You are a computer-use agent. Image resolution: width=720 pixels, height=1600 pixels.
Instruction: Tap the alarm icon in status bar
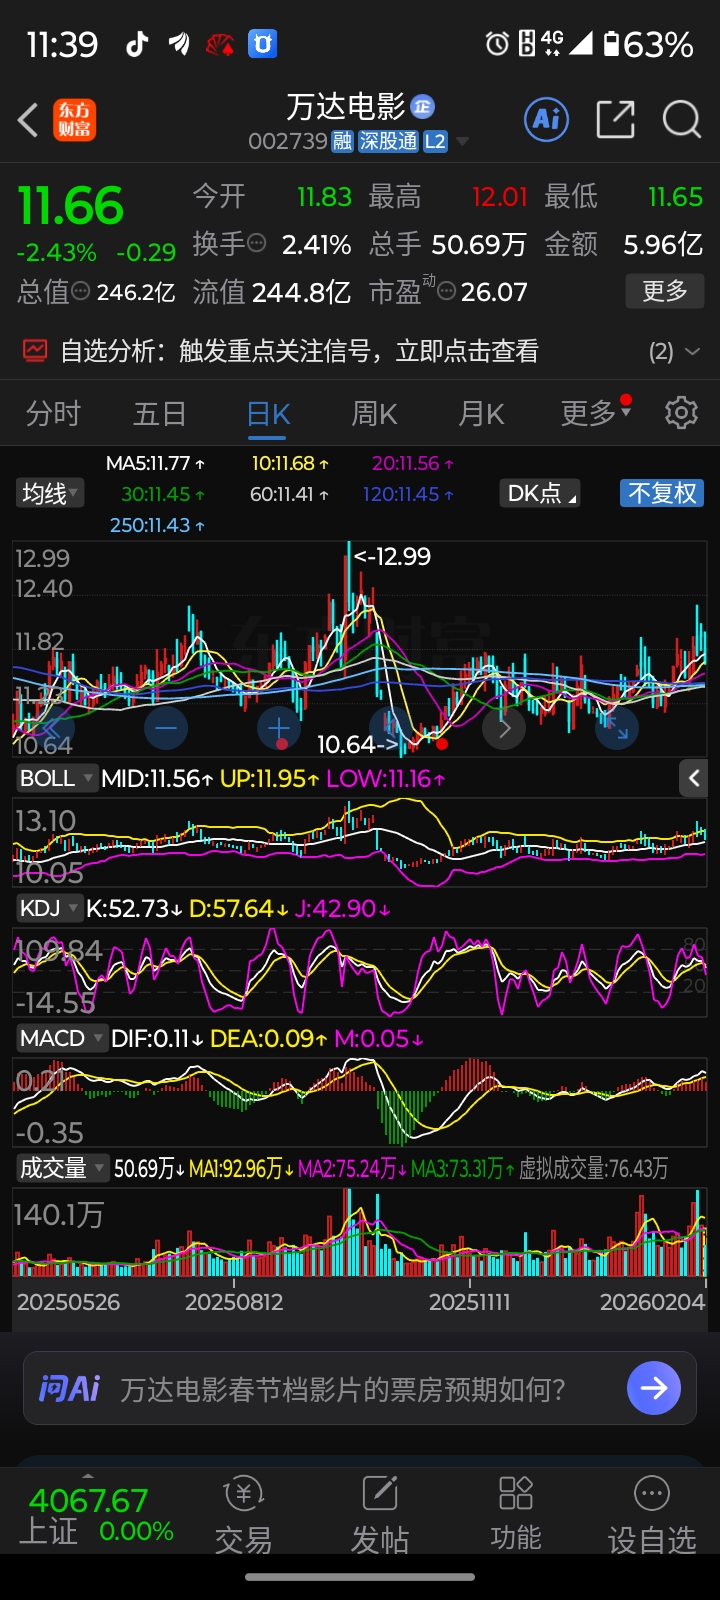click(x=497, y=44)
